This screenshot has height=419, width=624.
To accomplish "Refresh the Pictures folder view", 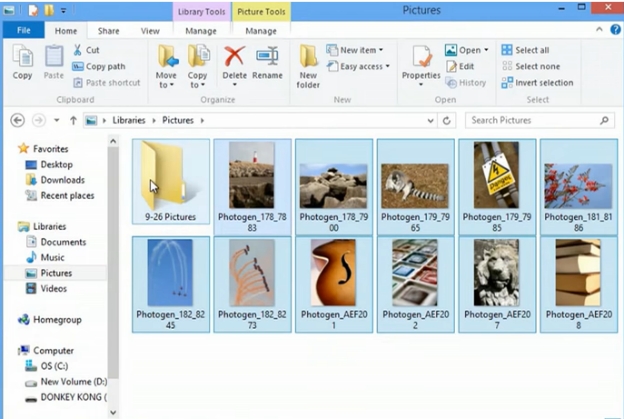I will (447, 120).
